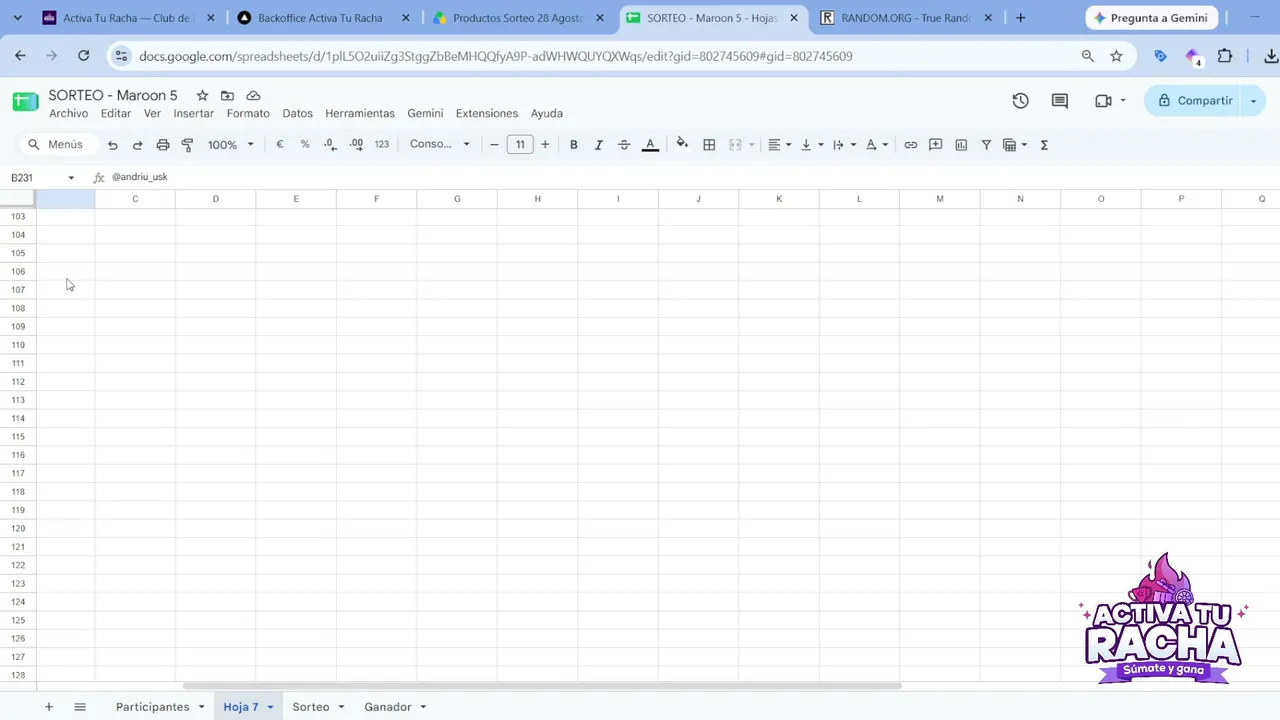1280x720 pixels.
Task: Open the Participantes sheet tab arrow
Action: click(201, 707)
